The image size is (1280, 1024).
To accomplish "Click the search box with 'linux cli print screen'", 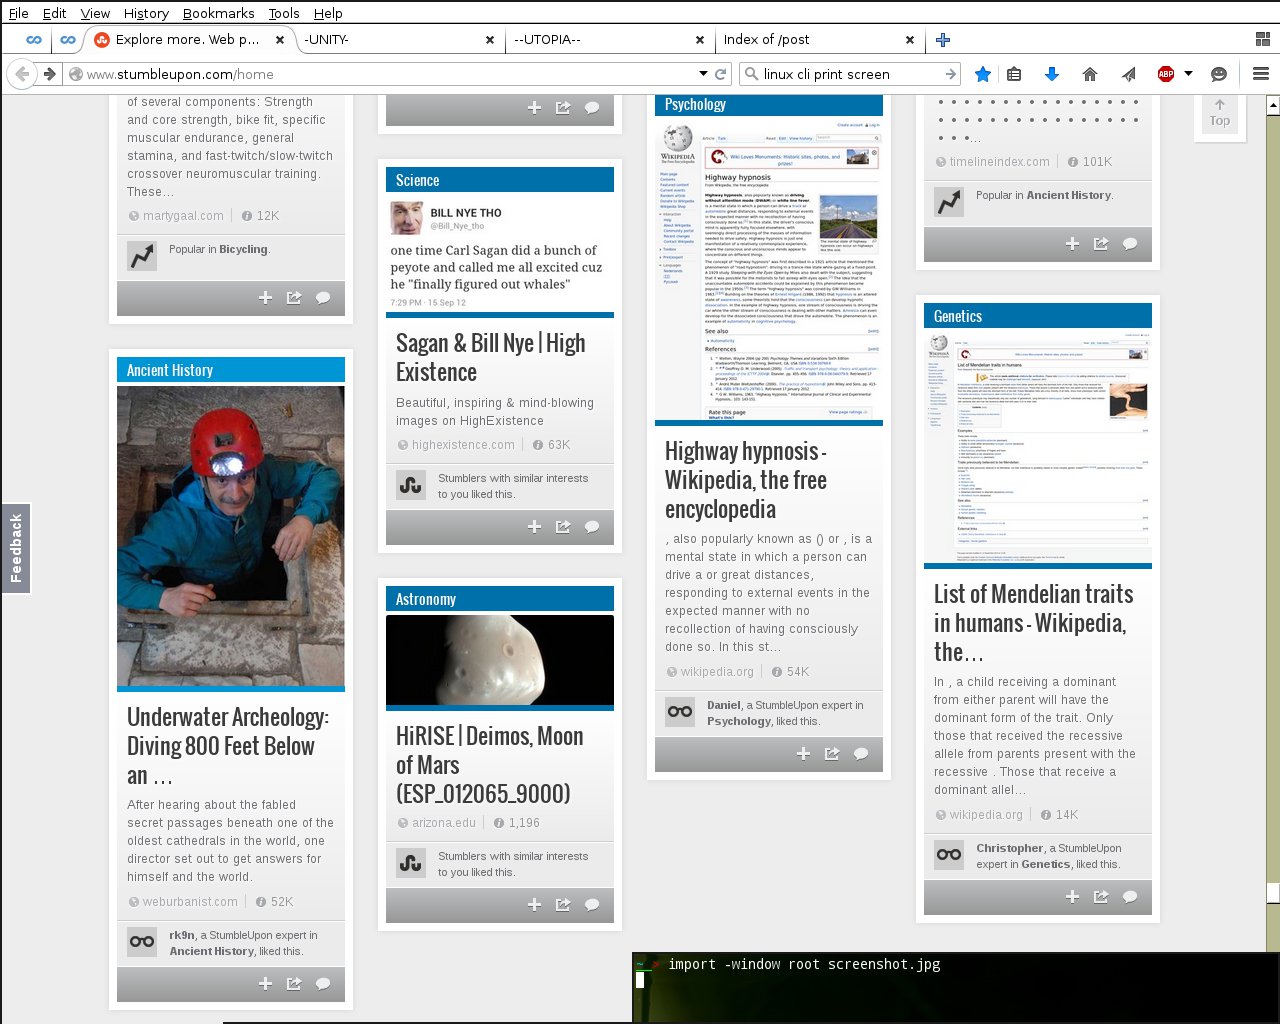I will (850, 74).
